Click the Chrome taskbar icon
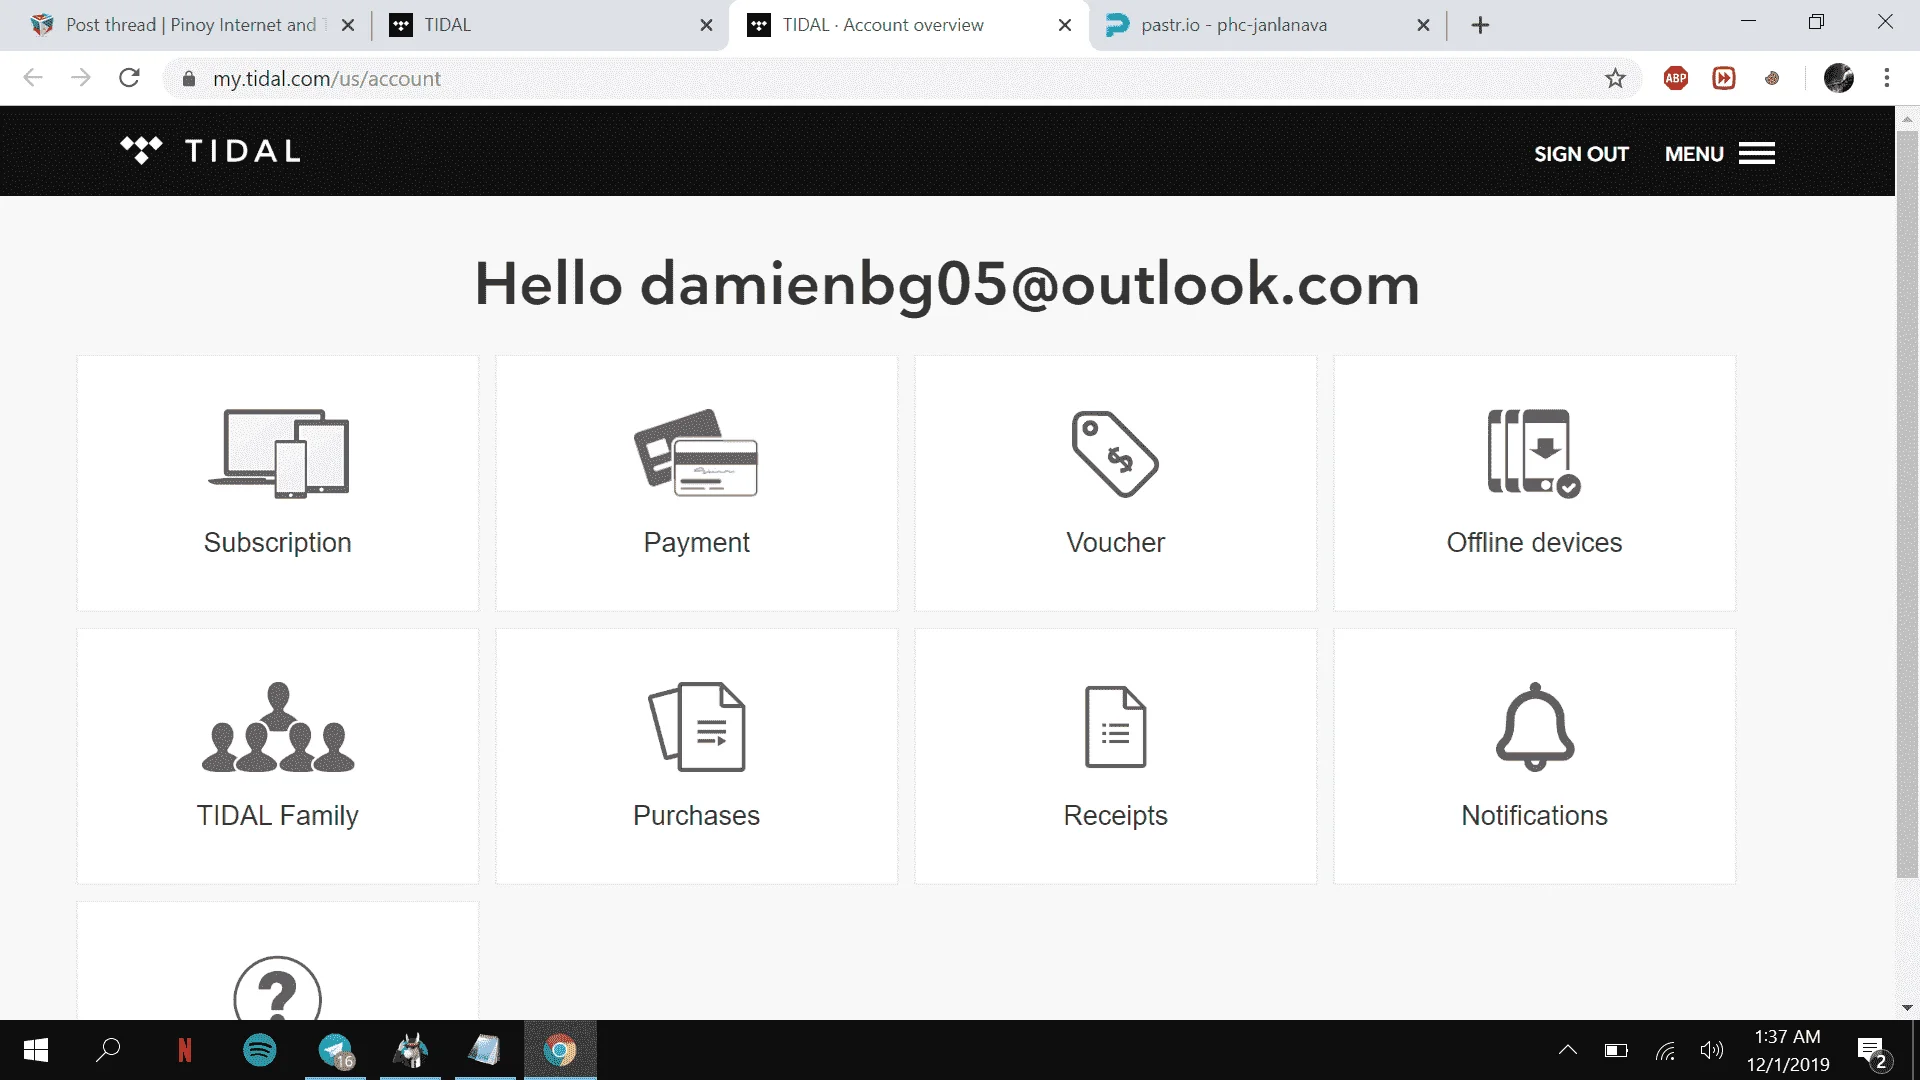The height and width of the screenshot is (1080, 1920). click(x=560, y=1050)
